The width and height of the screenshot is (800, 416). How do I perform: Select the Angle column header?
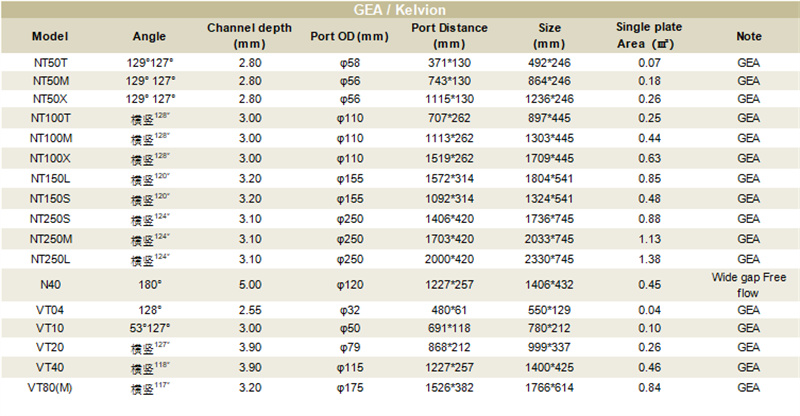coord(149,36)
